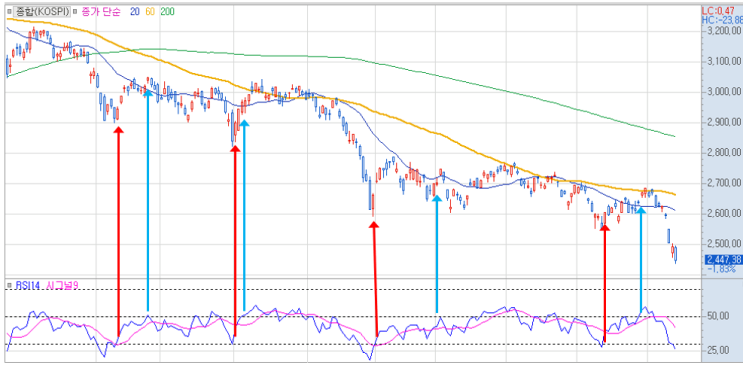Click the green 200 moving average period
743x365 pixels.
[x=167, y=11]
